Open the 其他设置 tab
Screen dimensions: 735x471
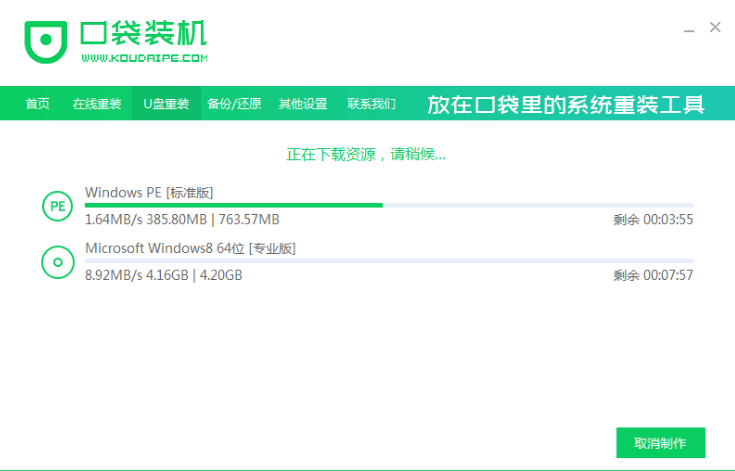pyautogui.click(x=303, y=104)
